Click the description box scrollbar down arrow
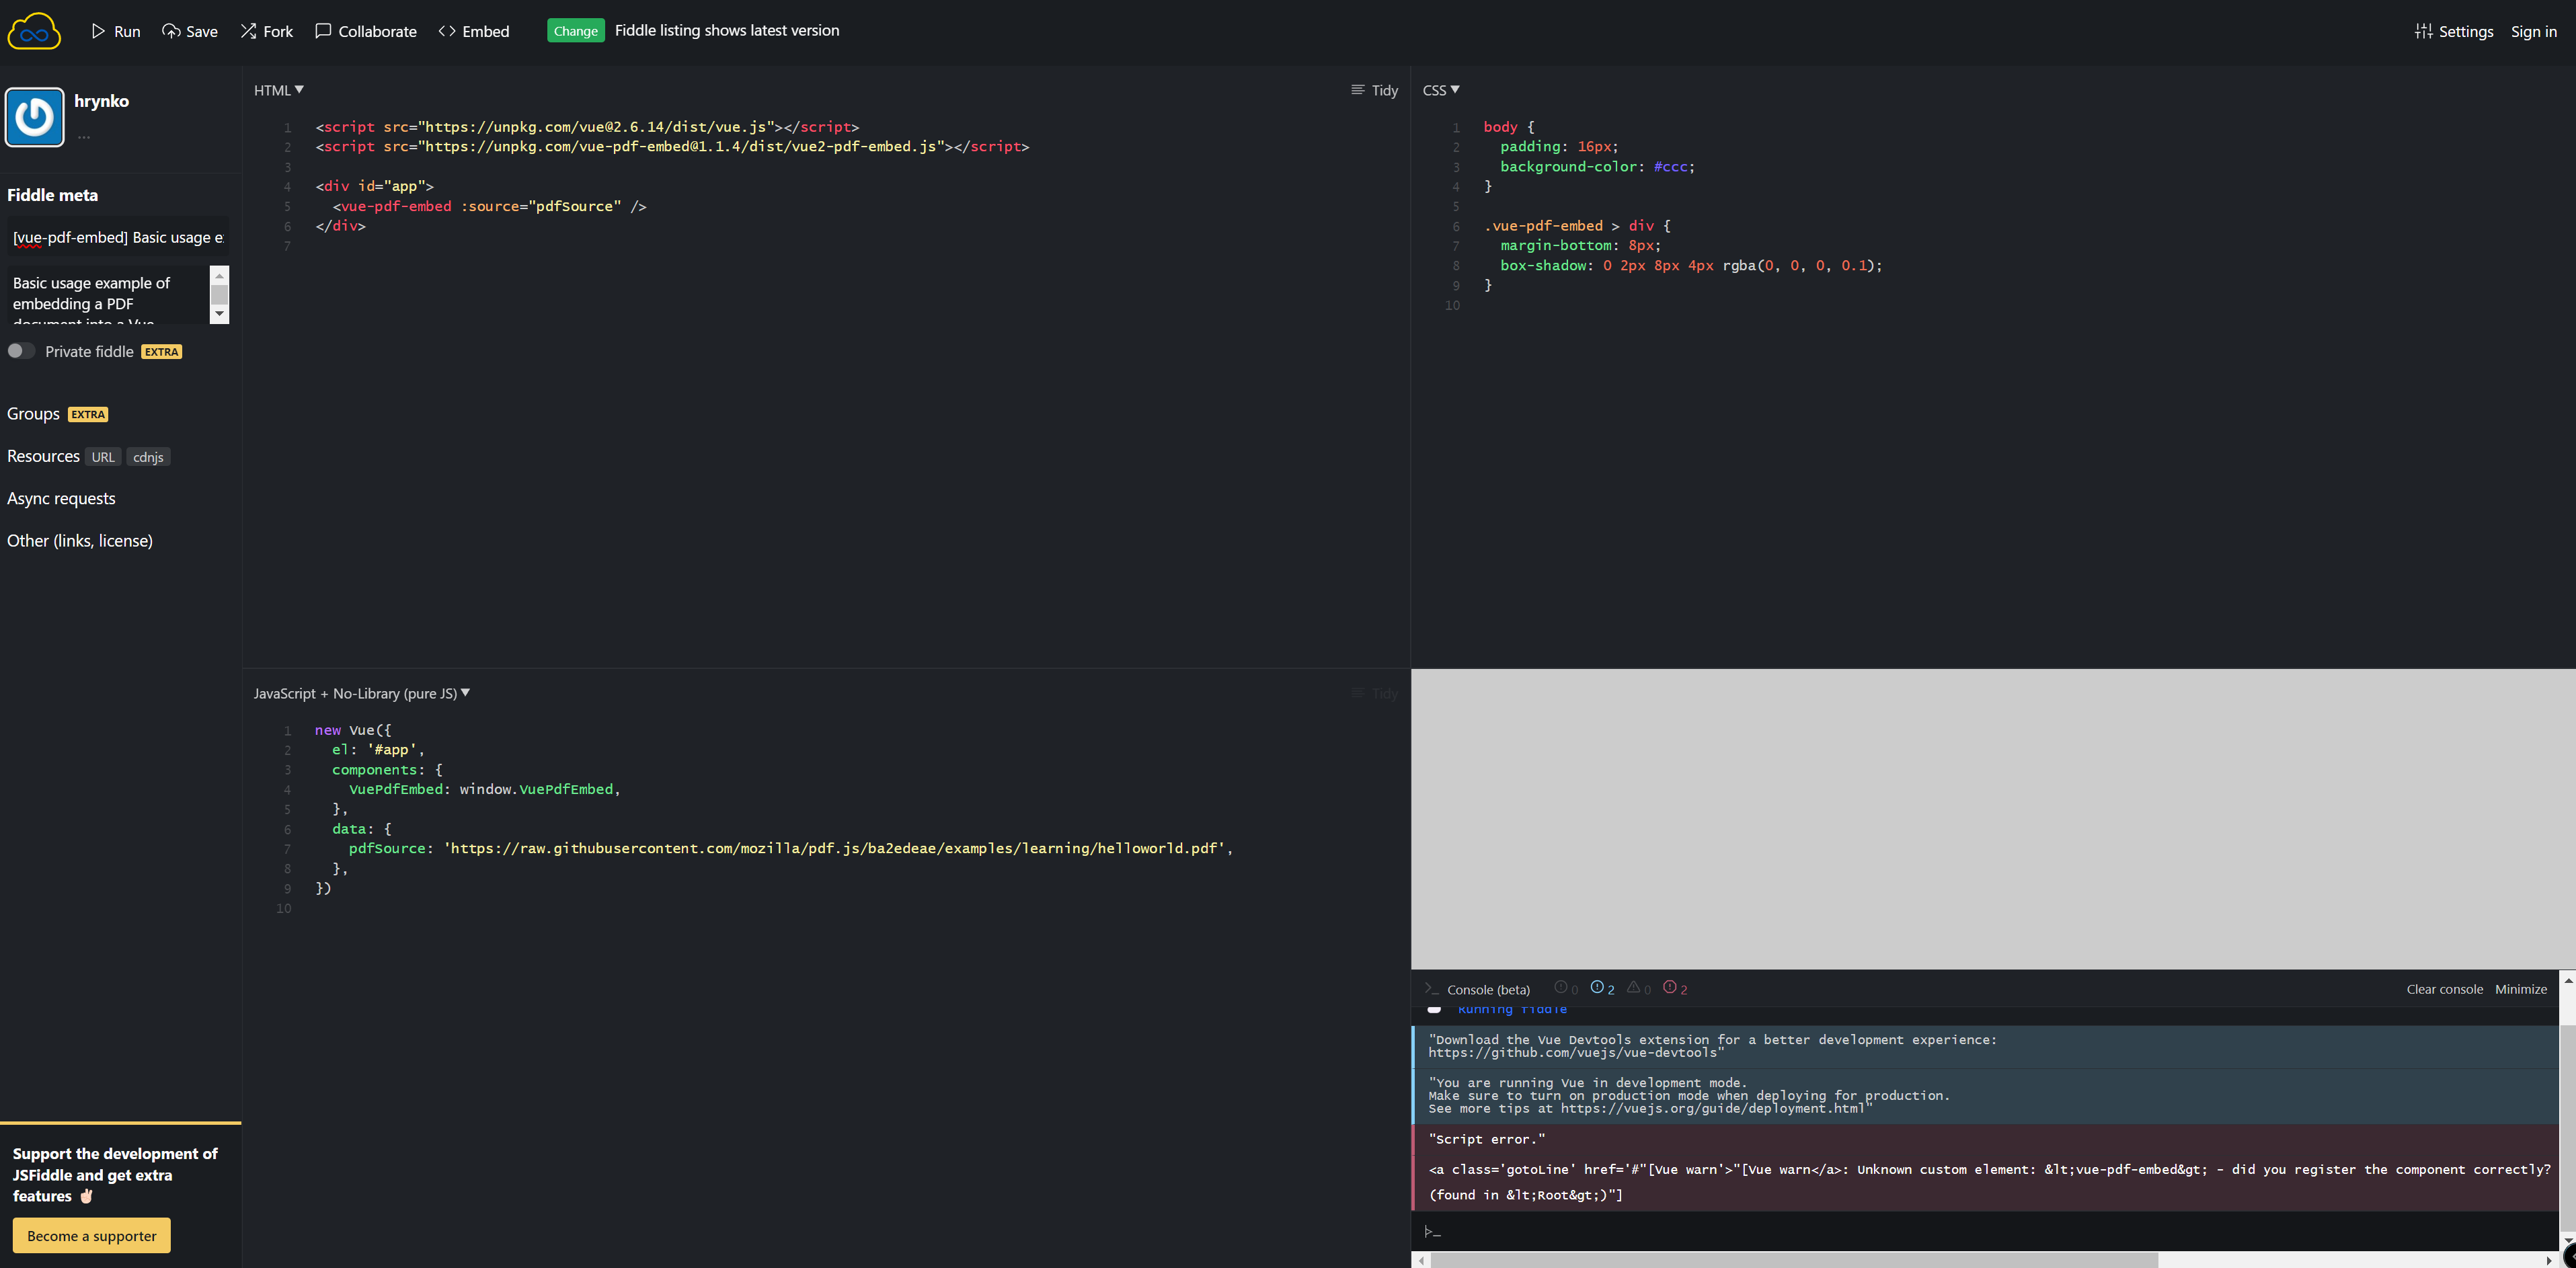This screenshot has height=1268, width=2576. click(220, 314)
